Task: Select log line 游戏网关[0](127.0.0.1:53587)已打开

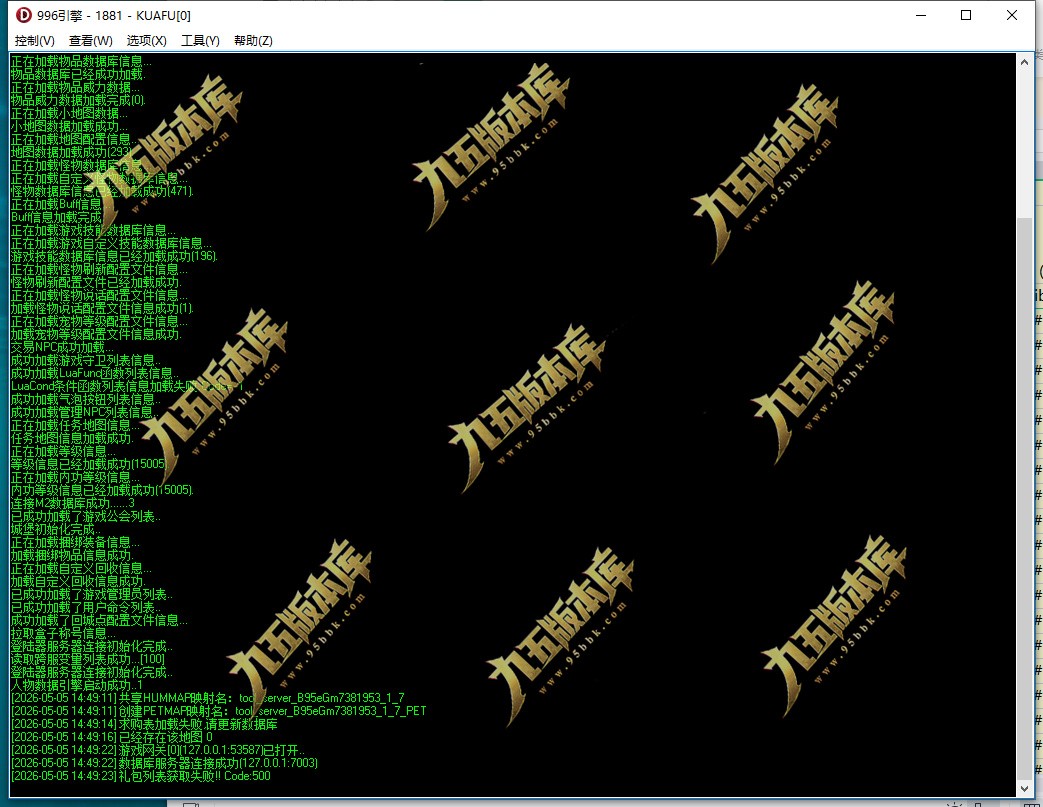Action: coord(158,750)
